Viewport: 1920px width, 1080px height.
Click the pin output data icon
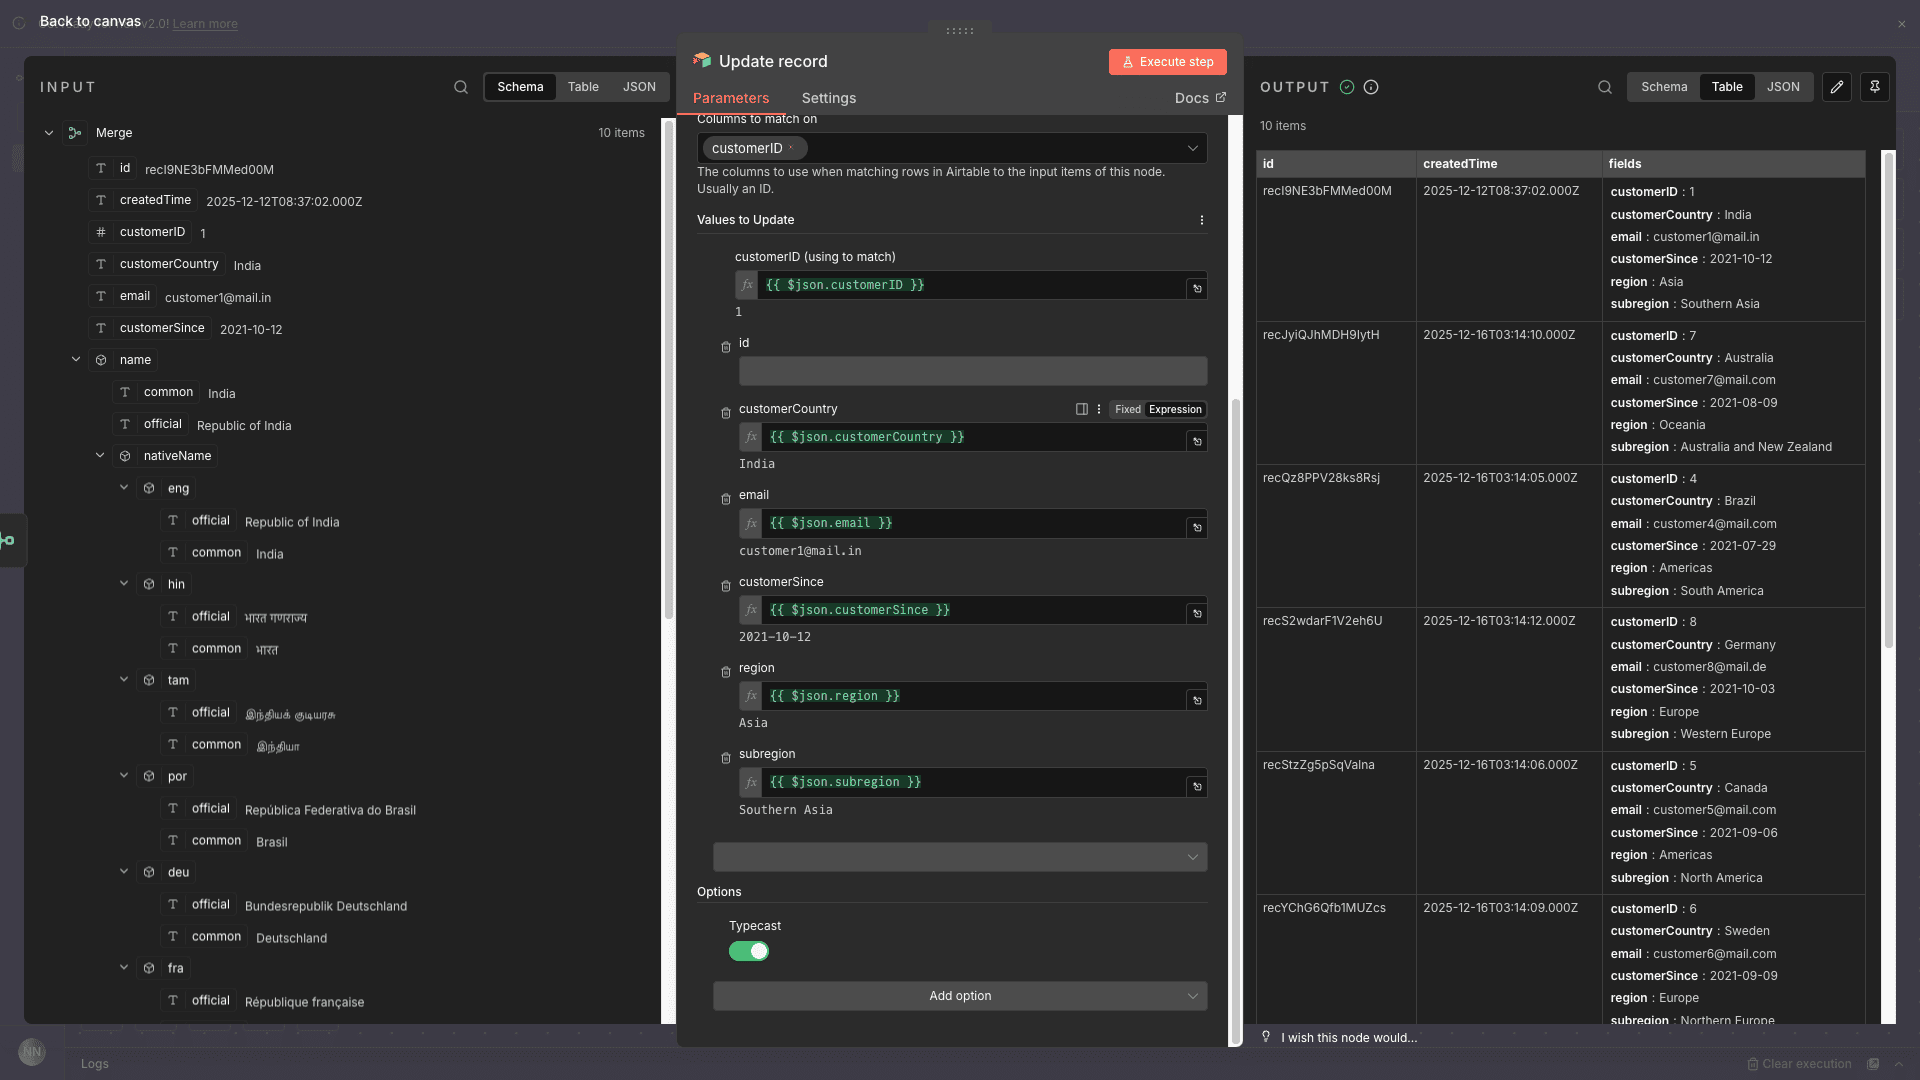[1875, 87]
